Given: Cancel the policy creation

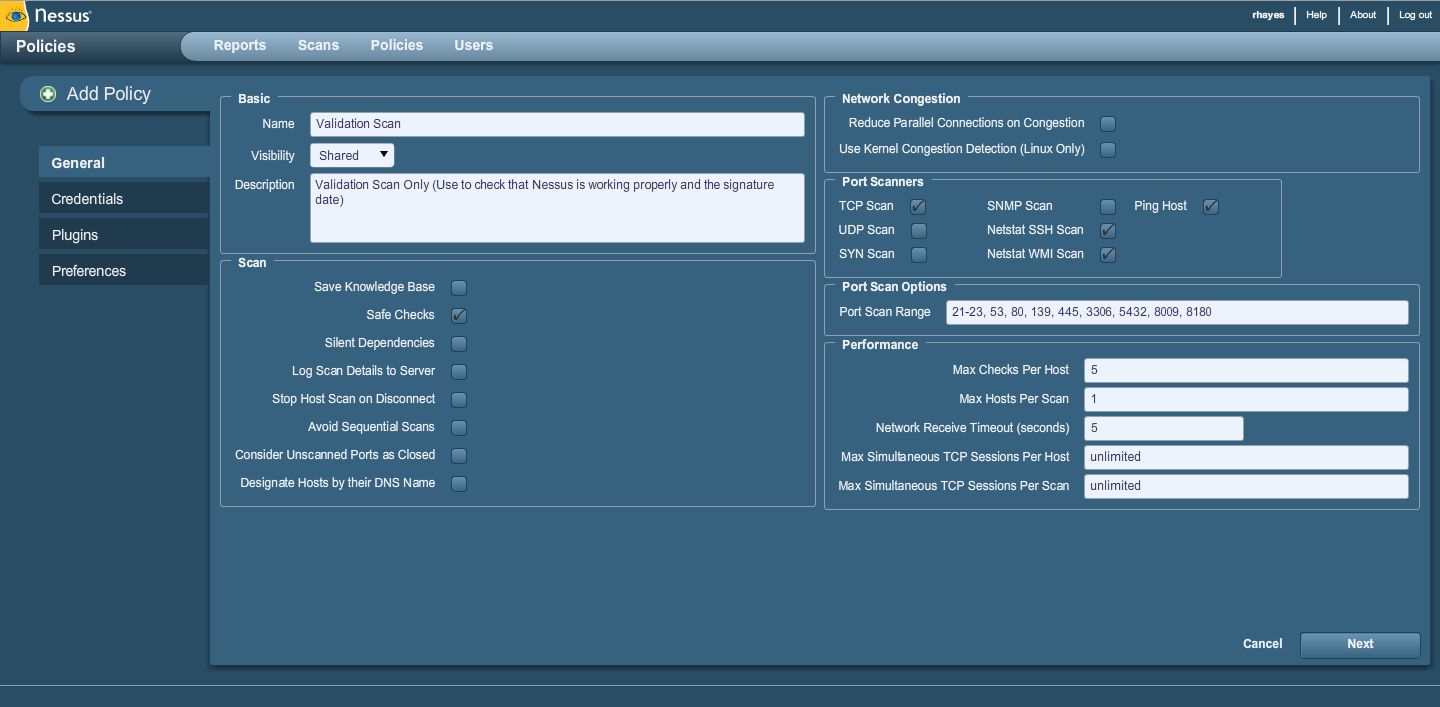Looking at the screenshot, I should [x=1262, y=644].
